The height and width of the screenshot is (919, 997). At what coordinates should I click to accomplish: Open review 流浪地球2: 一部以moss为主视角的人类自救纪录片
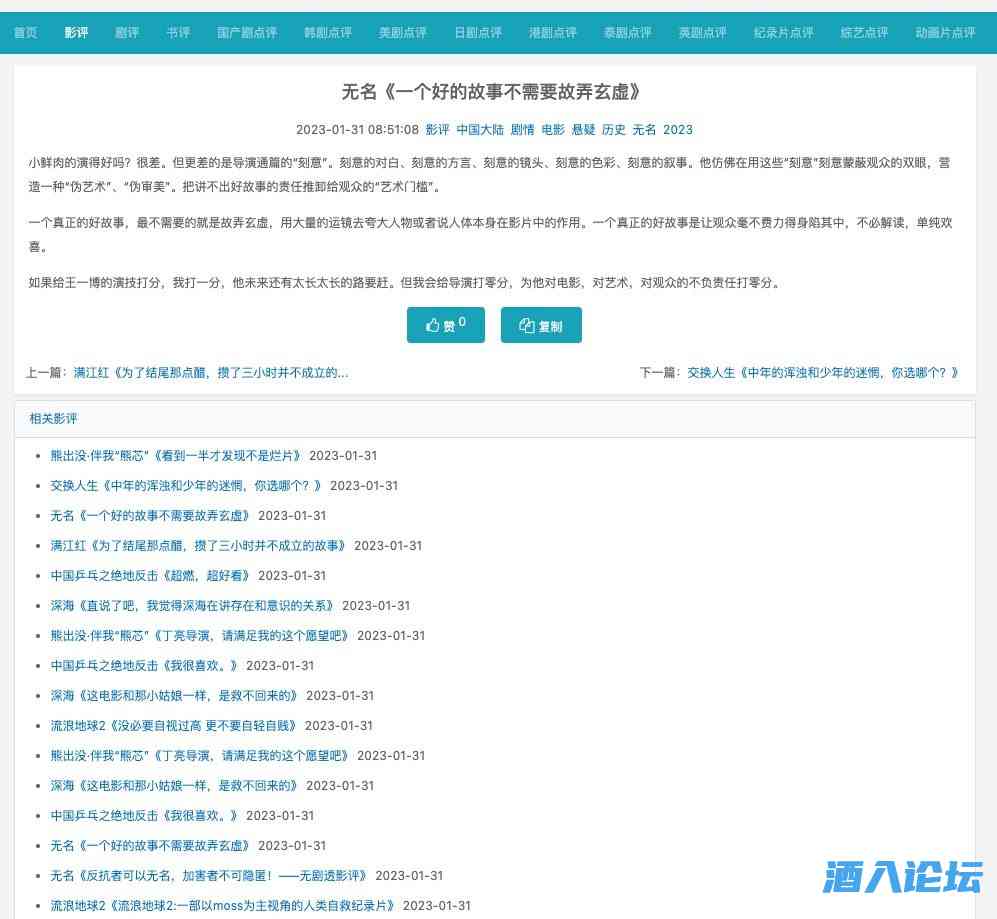[223, 905]
